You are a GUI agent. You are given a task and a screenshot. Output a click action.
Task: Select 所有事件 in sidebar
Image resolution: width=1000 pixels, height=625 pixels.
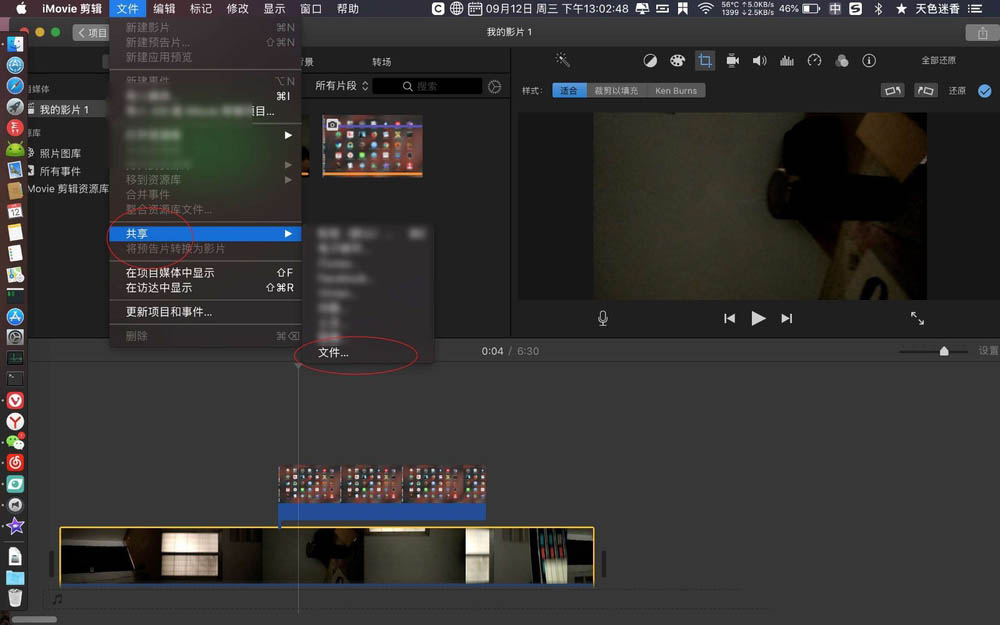point(60,171)
